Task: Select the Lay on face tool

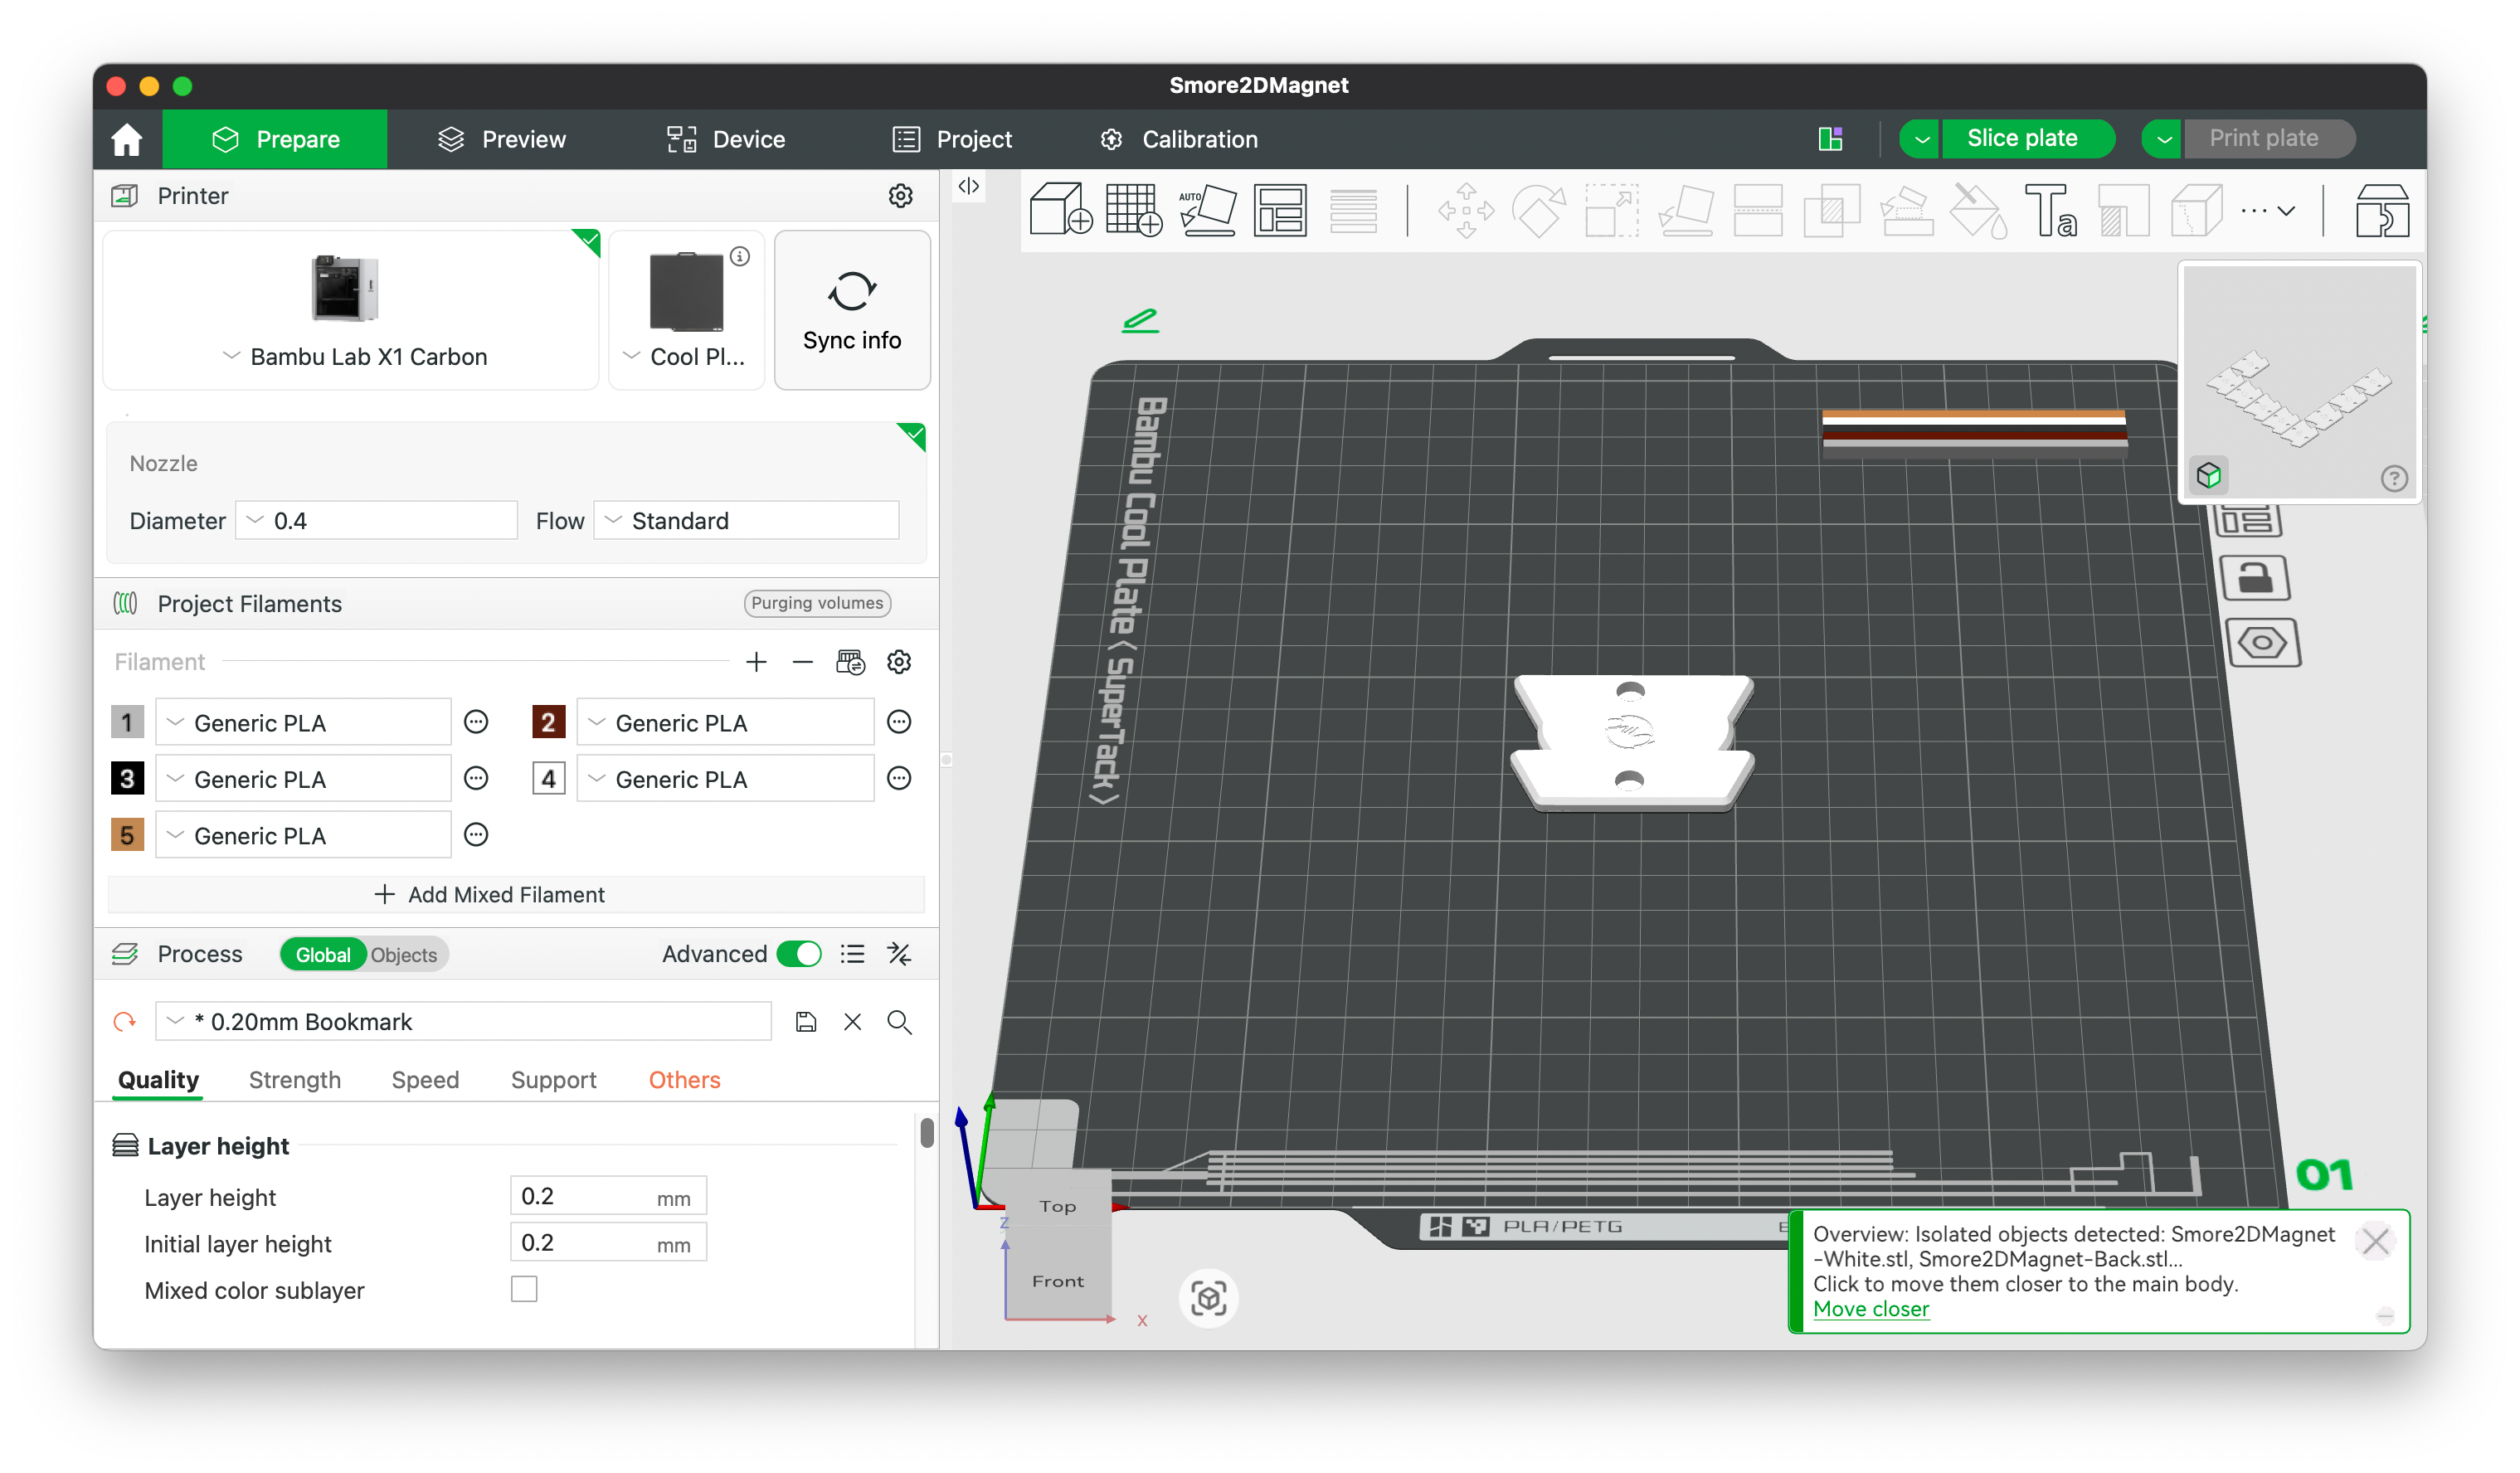Action: pos(1686,210)
